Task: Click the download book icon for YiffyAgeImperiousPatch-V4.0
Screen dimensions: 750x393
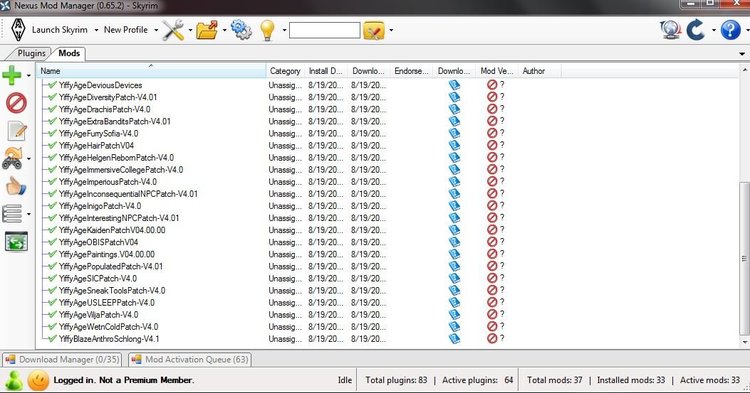Action: pyautogui.click(x=454, y=182)
